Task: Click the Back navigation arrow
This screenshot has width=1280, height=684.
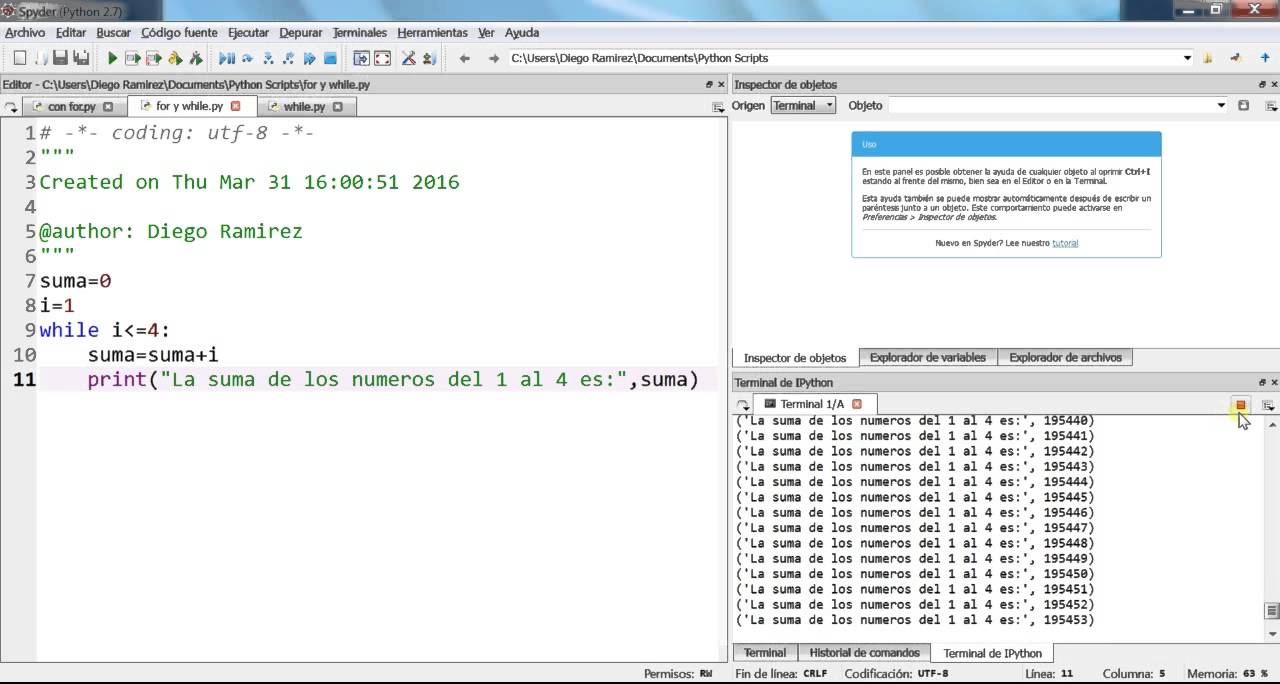Action: (x=464, y=58)
